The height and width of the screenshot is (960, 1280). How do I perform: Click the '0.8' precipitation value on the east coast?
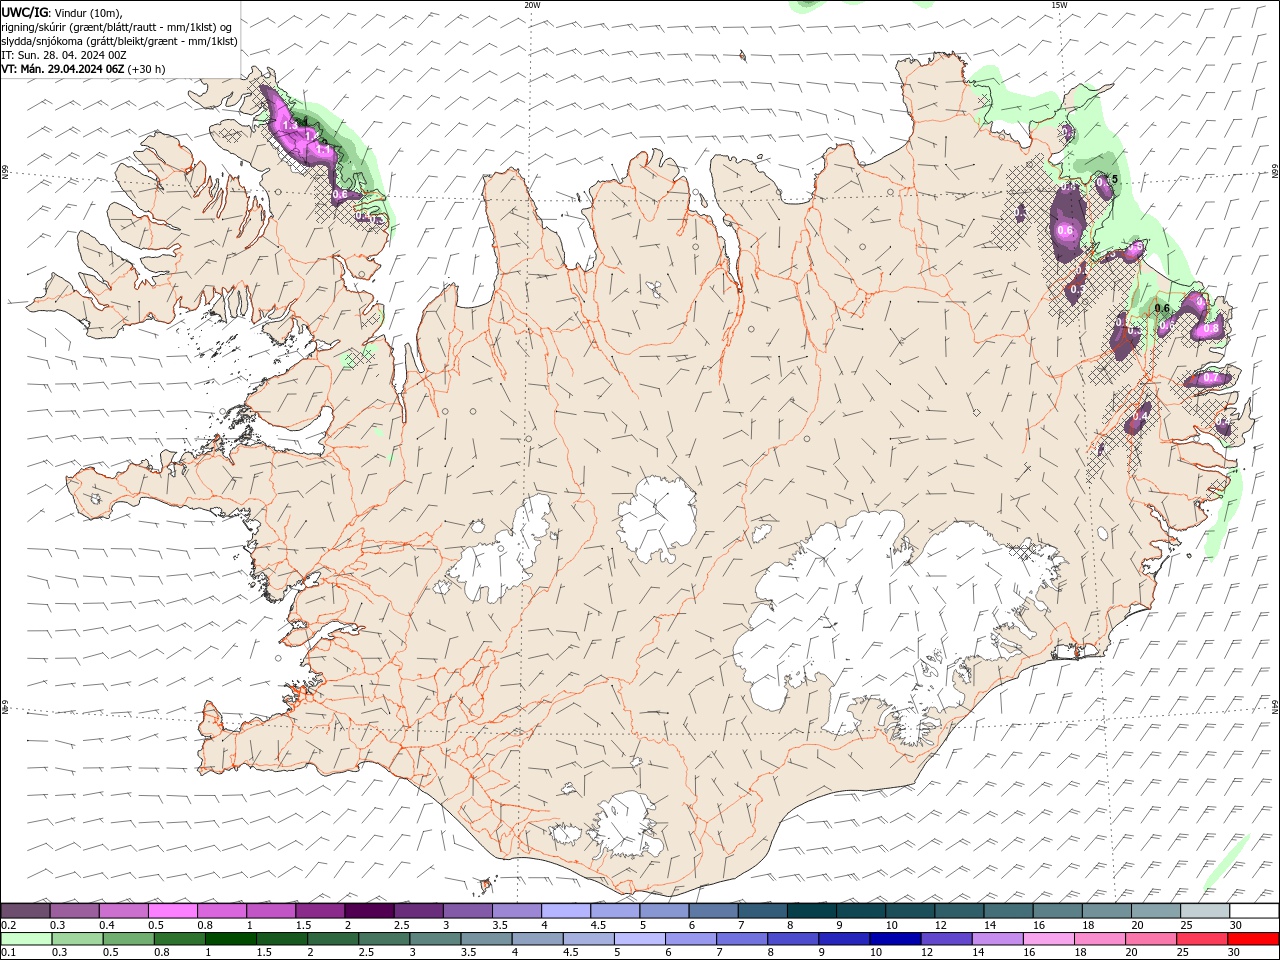[x=1211, y=328]
